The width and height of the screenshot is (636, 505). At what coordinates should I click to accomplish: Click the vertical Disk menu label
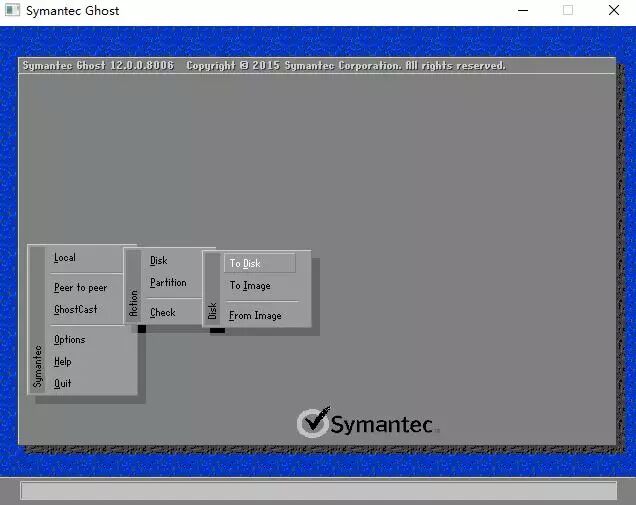click(x=212, y=311)
